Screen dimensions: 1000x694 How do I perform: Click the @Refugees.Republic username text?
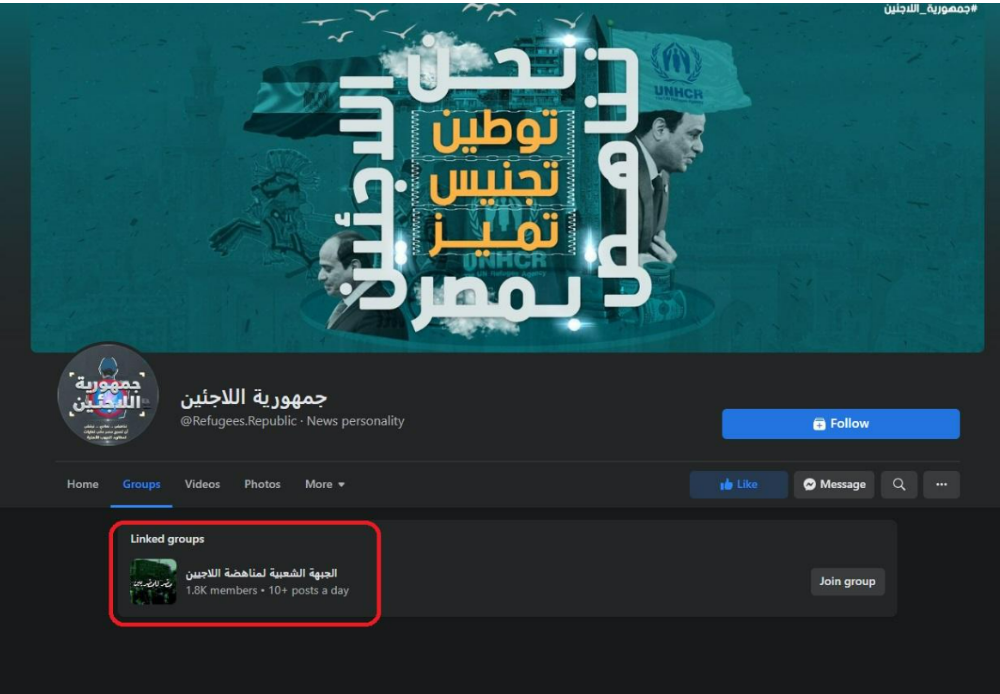coord(239,422)
